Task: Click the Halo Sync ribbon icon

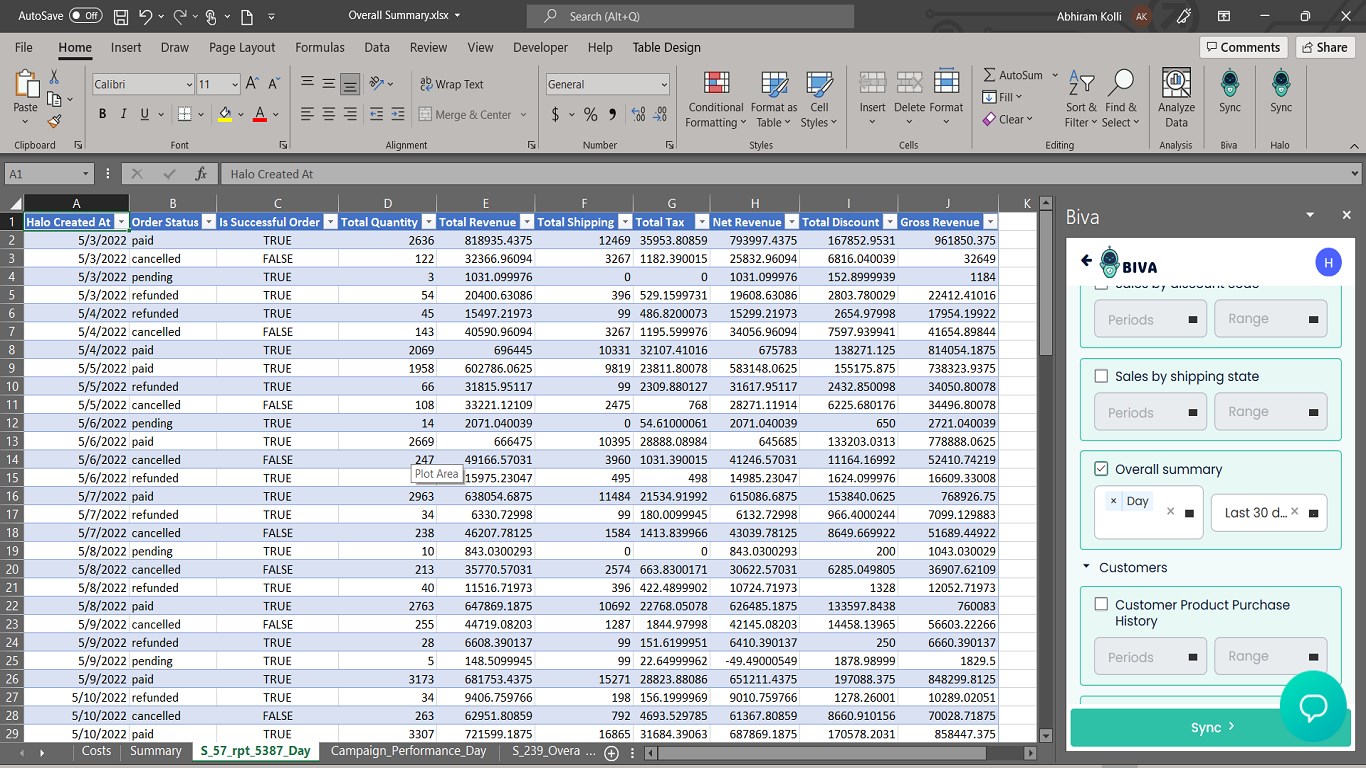Action: click(1281, 85)
